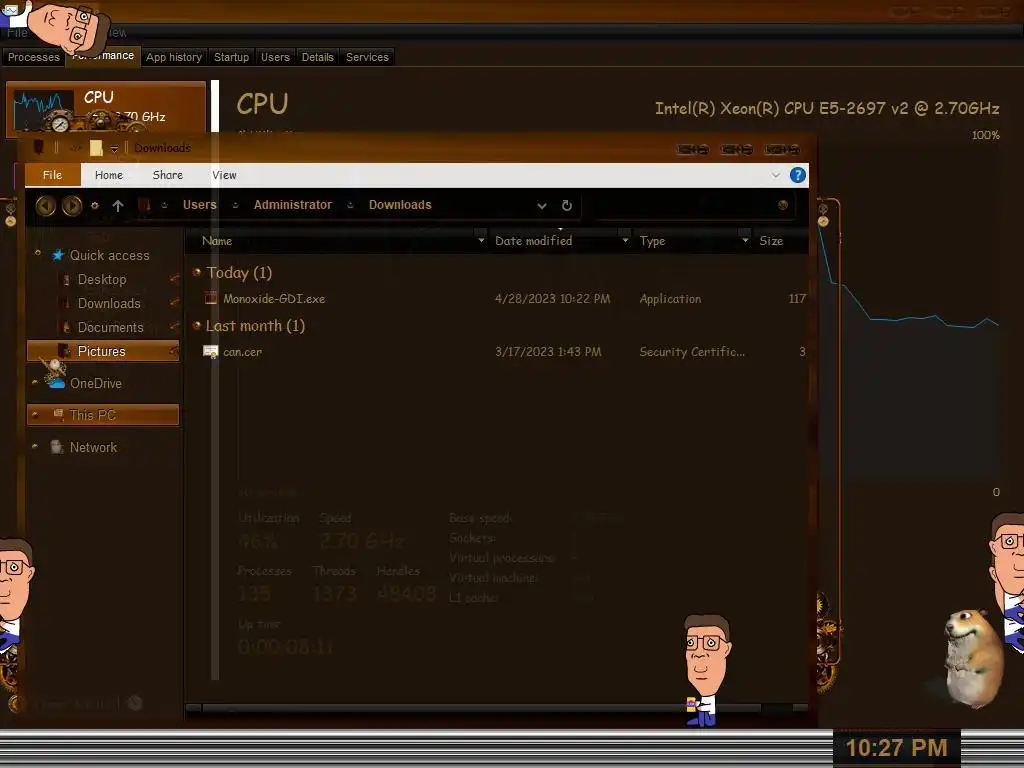Click the folder icon in Explorer title bar
1024x768 pixels.
pyautogui.click(x=96, y=148)
